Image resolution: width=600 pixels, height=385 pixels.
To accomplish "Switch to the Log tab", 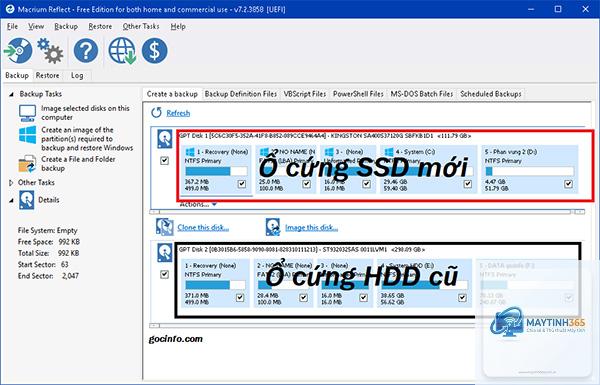I will pyautogui.click(x=77, y=75).
